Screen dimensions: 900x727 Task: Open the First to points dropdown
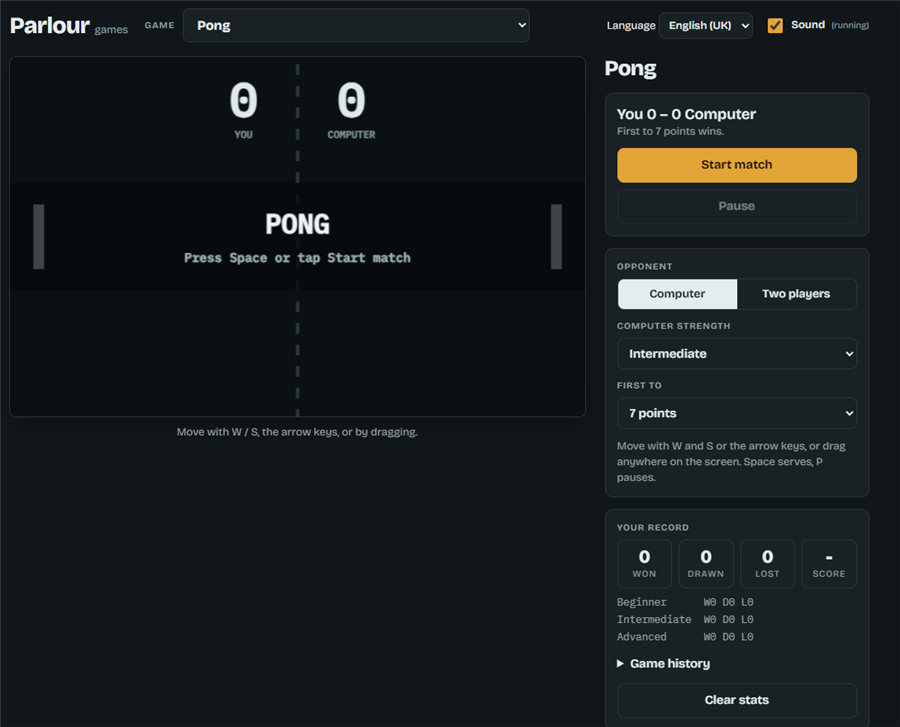(x=737, y=413)
